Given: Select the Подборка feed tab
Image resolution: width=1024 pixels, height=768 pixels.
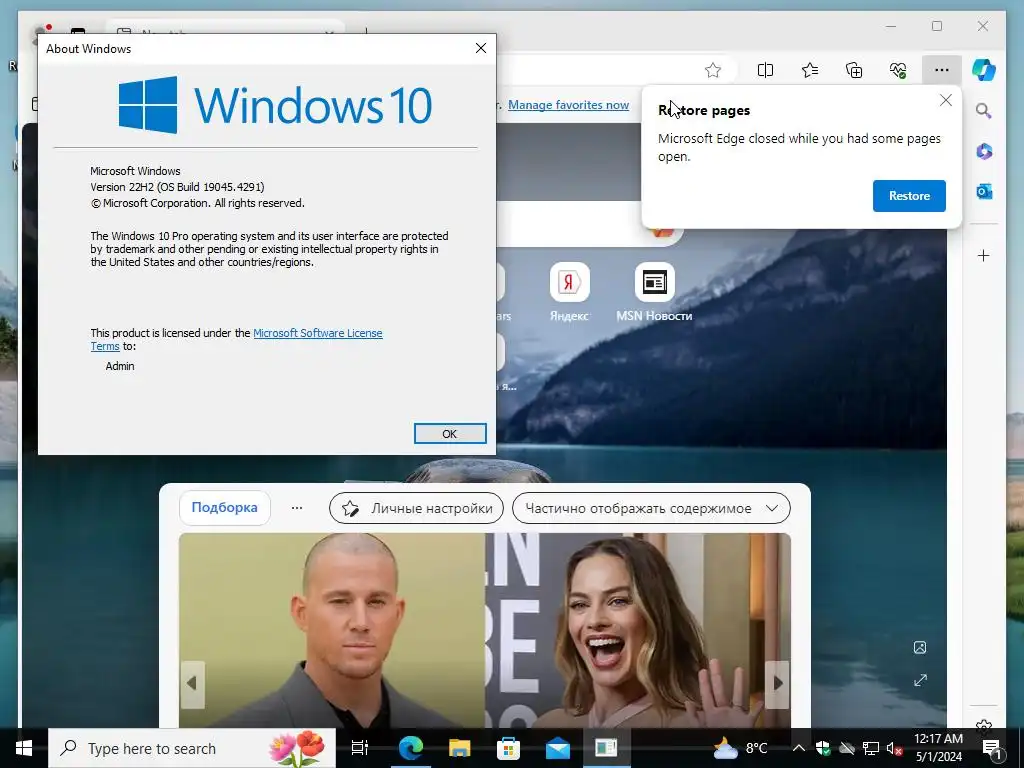Looking at the screenshot, I should (x=225, y=507).
